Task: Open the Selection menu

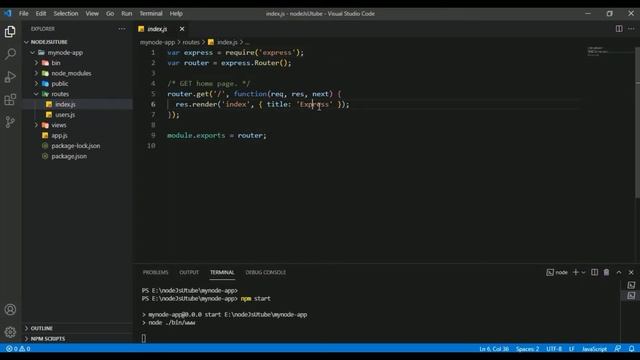Action: [66, 13]
